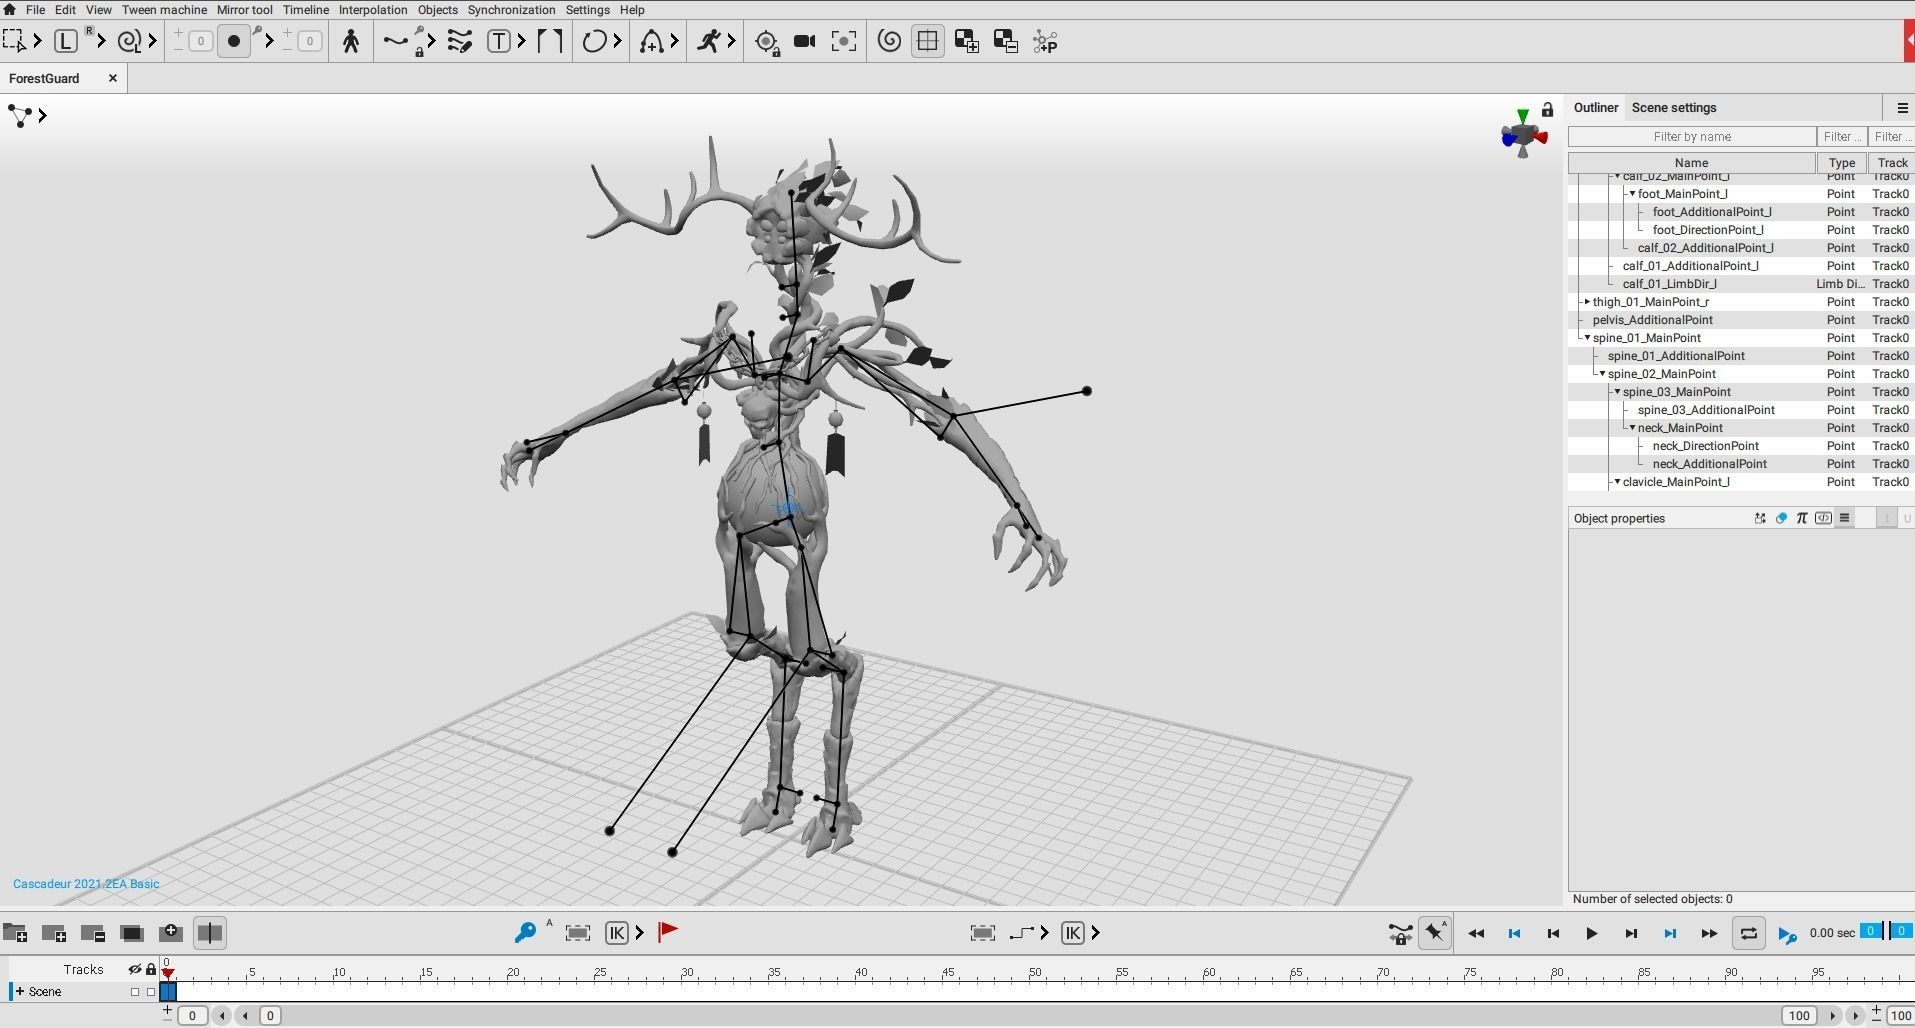The width and height of the screenshot is (1915, 1028).
Task: Open the Mirror tool menu
Action: click(x=245, y=9)
